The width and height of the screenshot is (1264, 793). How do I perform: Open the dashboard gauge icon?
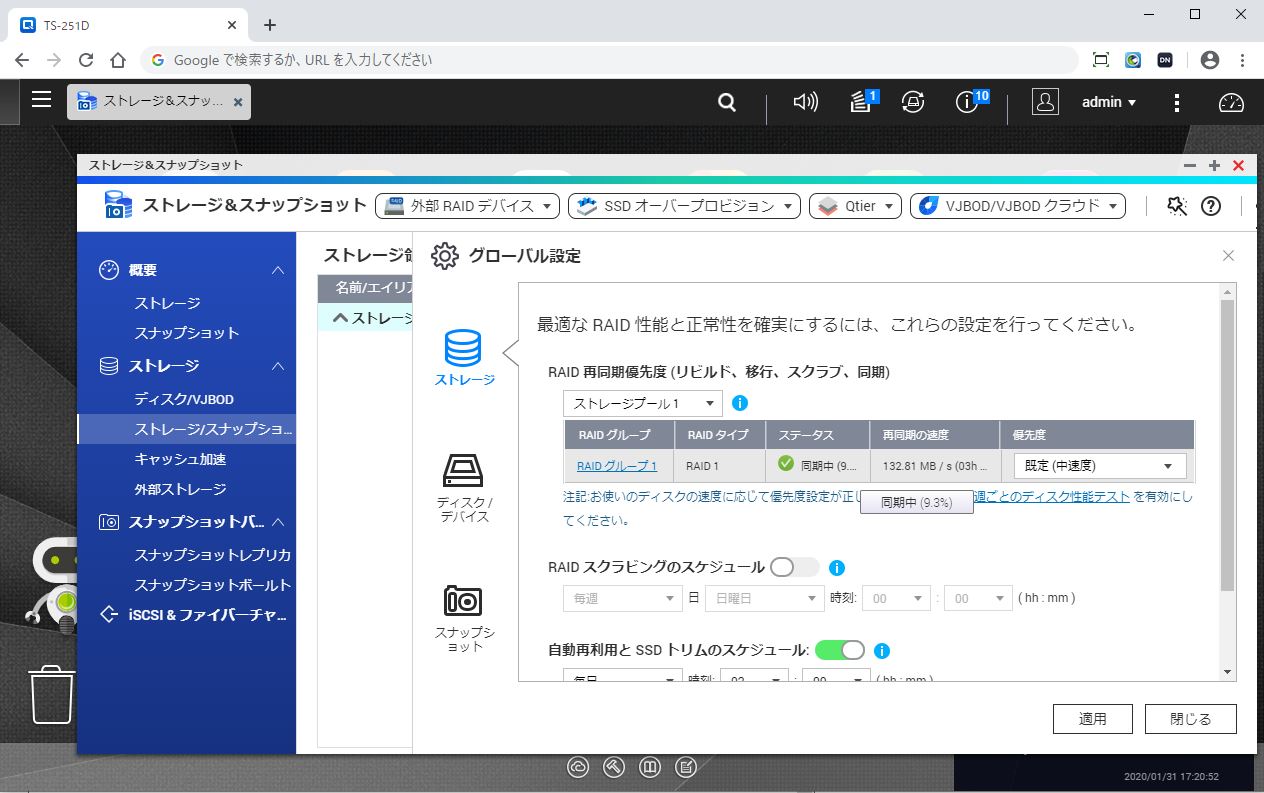[x=1231, y=102]
